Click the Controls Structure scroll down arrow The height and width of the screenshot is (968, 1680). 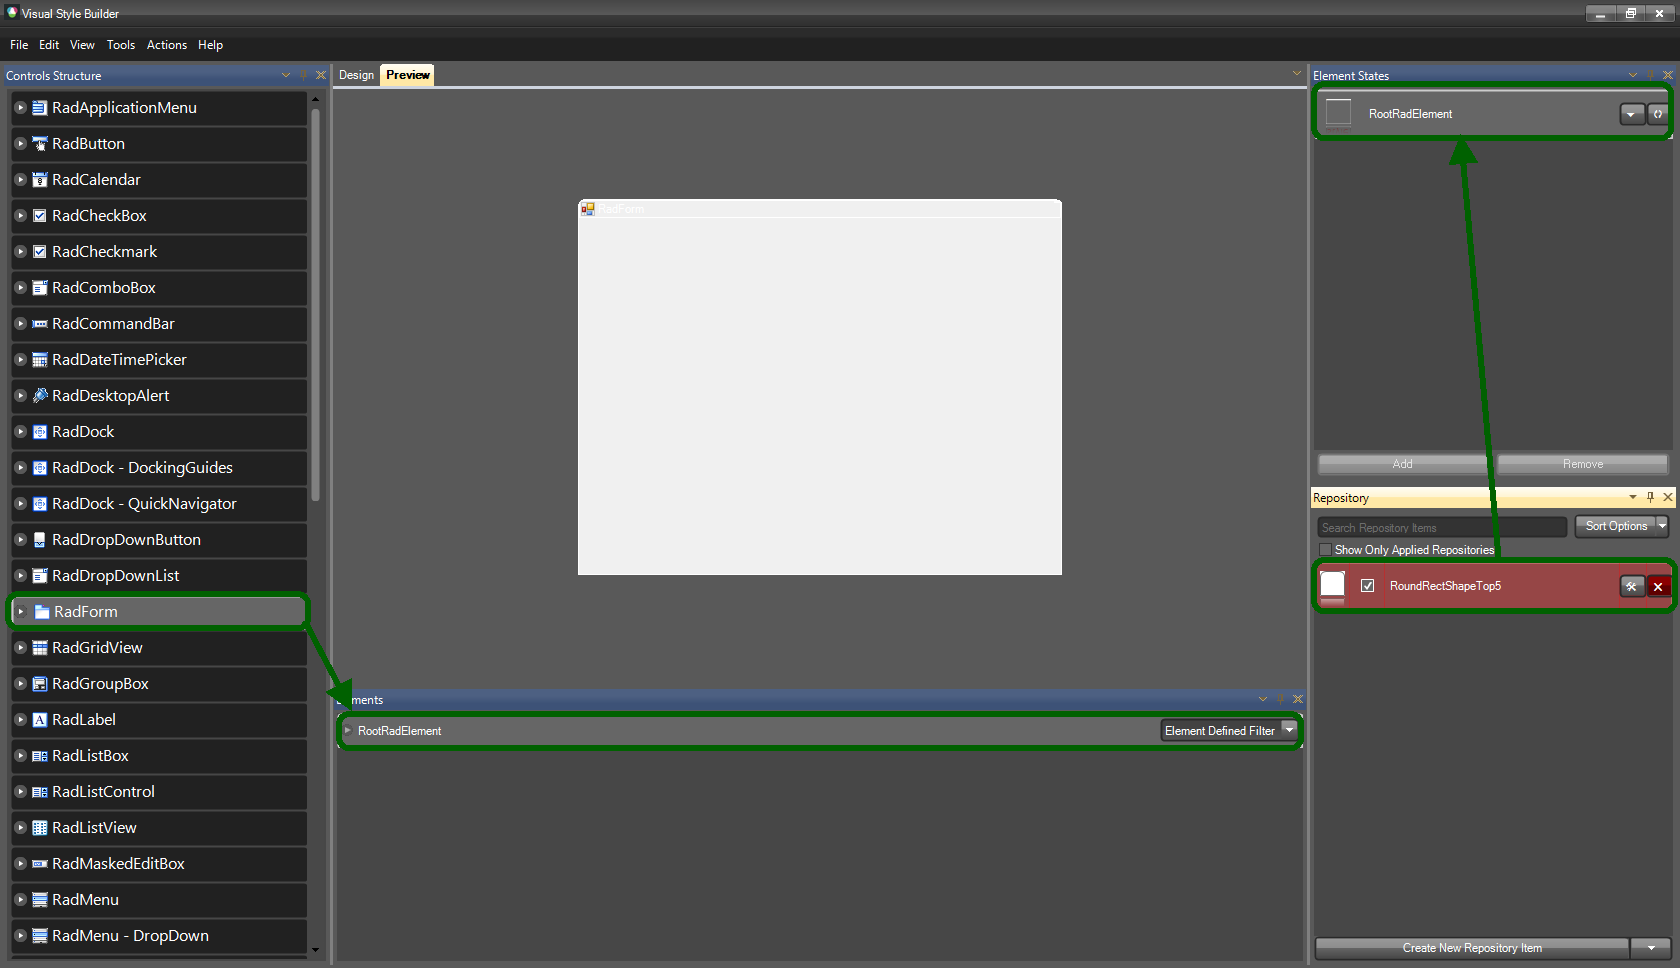click(x=316, y=950)
